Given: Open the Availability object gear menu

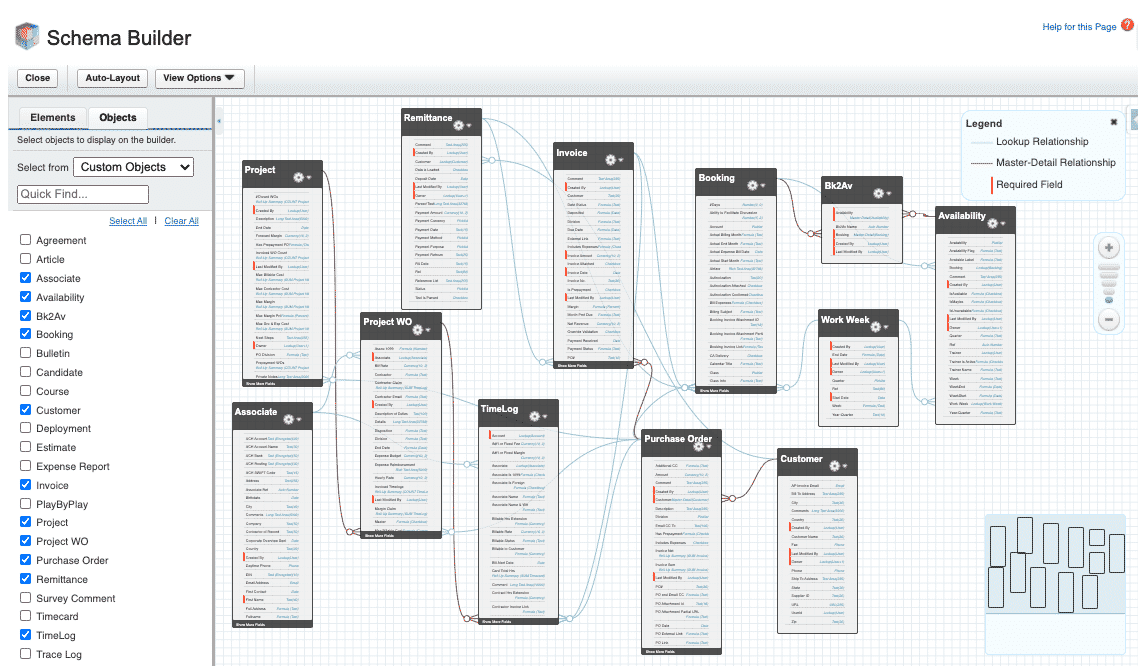Looking at the screenshot, I should [x=995, y=223].
